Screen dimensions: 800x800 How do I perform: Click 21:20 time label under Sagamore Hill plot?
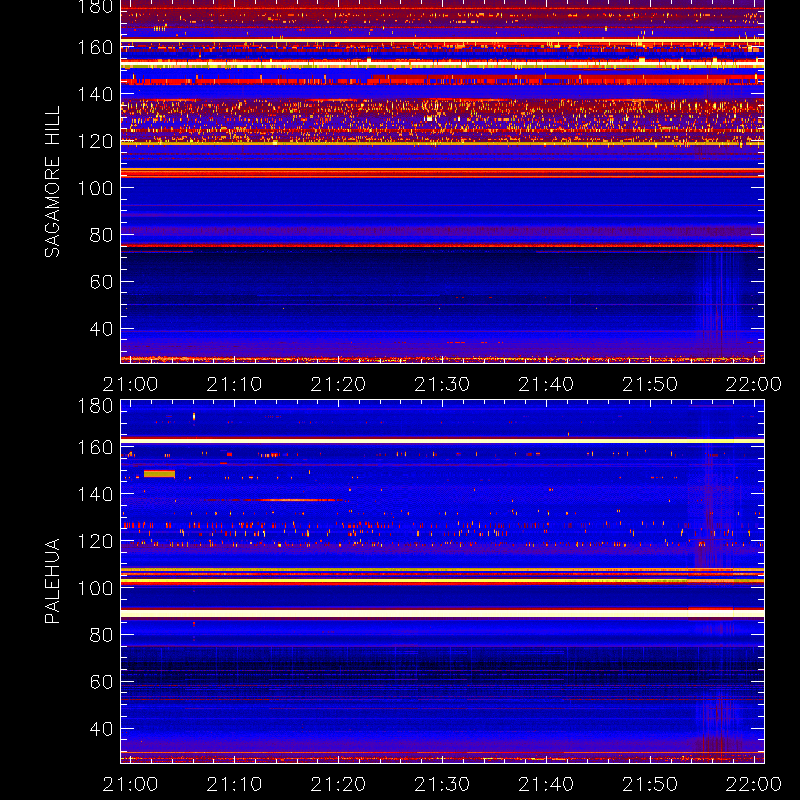tap(338, 384)
